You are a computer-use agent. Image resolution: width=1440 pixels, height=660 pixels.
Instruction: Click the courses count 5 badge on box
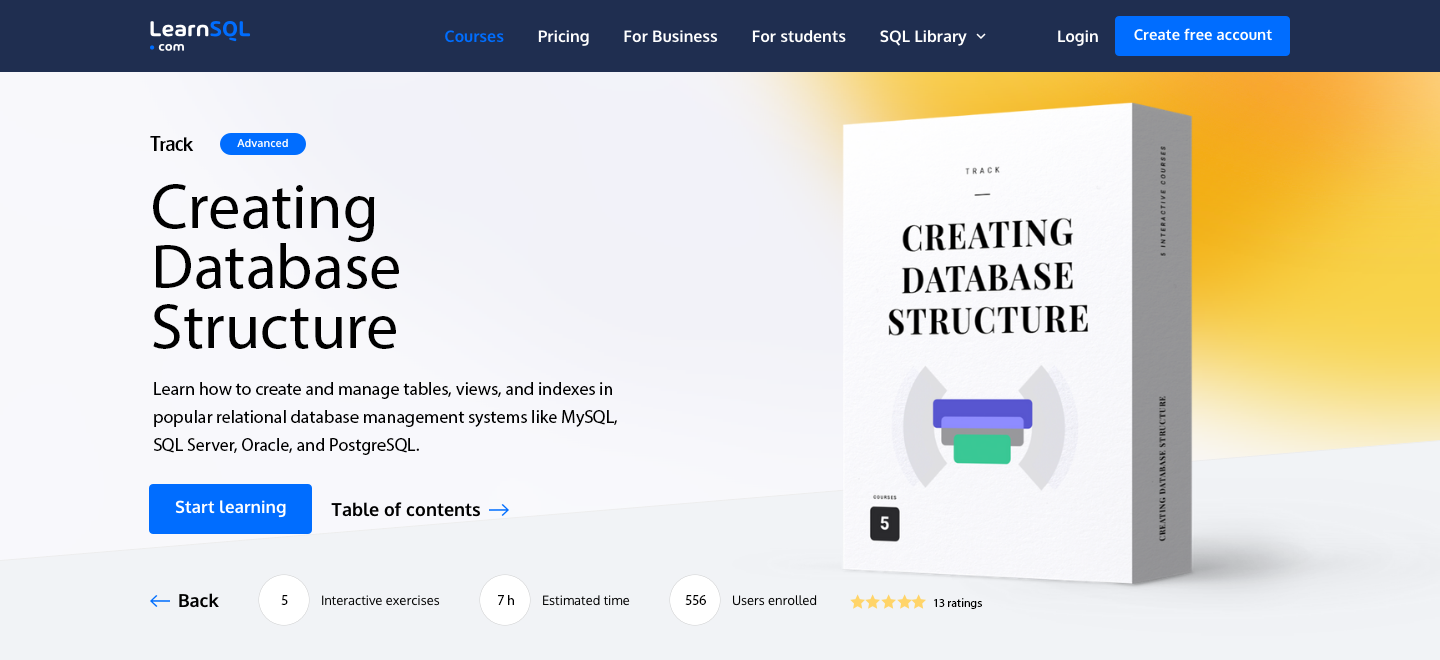point(885,524)
